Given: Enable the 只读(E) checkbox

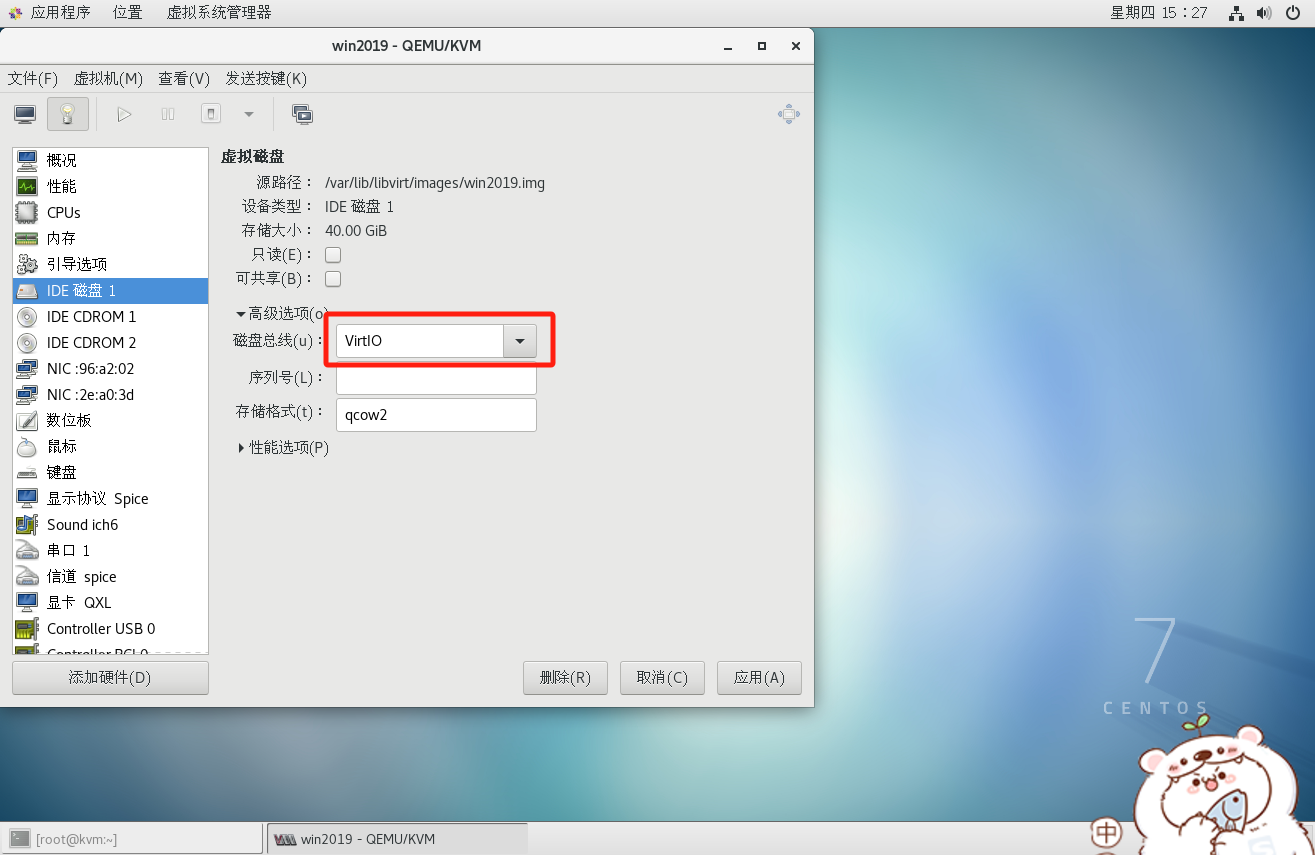Looking at the screenshot, I should point(333,255).
